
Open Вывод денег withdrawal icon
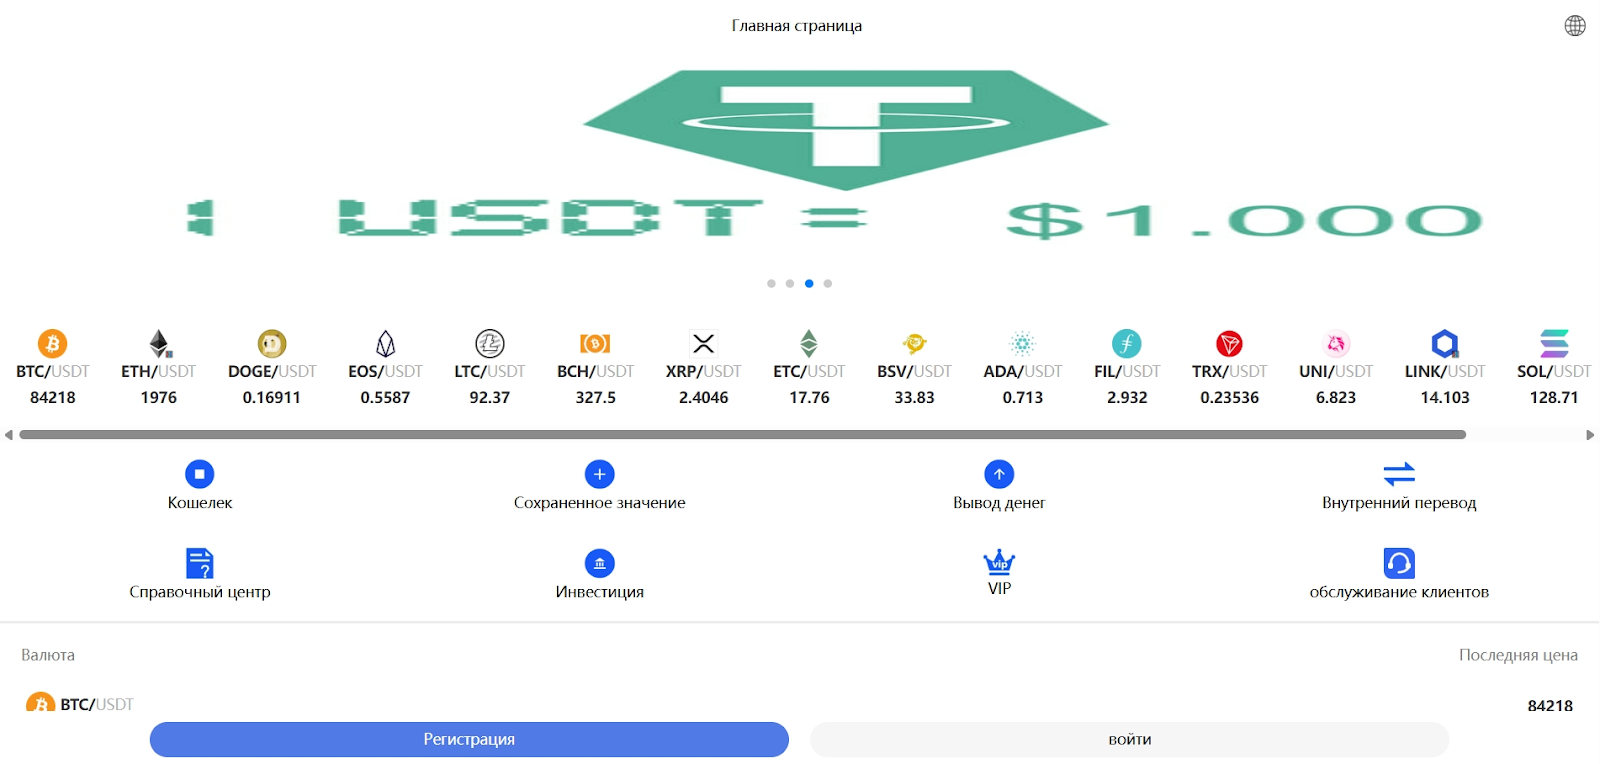click(x=999, y=474)
